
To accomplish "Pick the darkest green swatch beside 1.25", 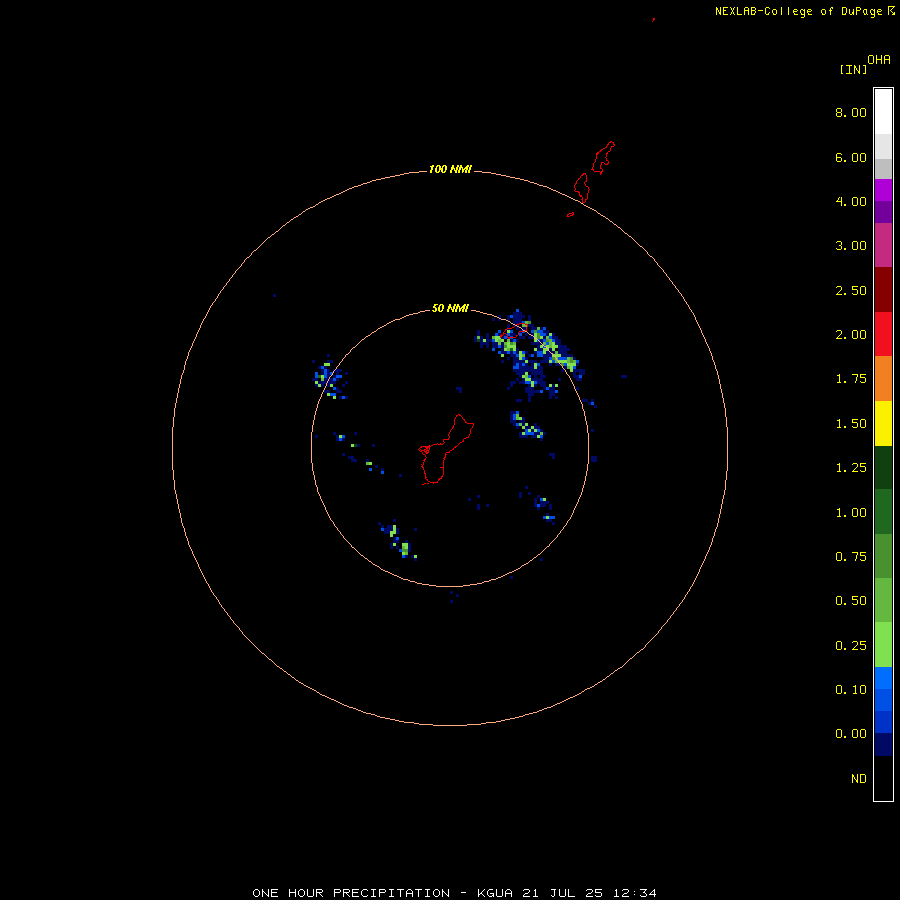I will (x=883, y=468).
